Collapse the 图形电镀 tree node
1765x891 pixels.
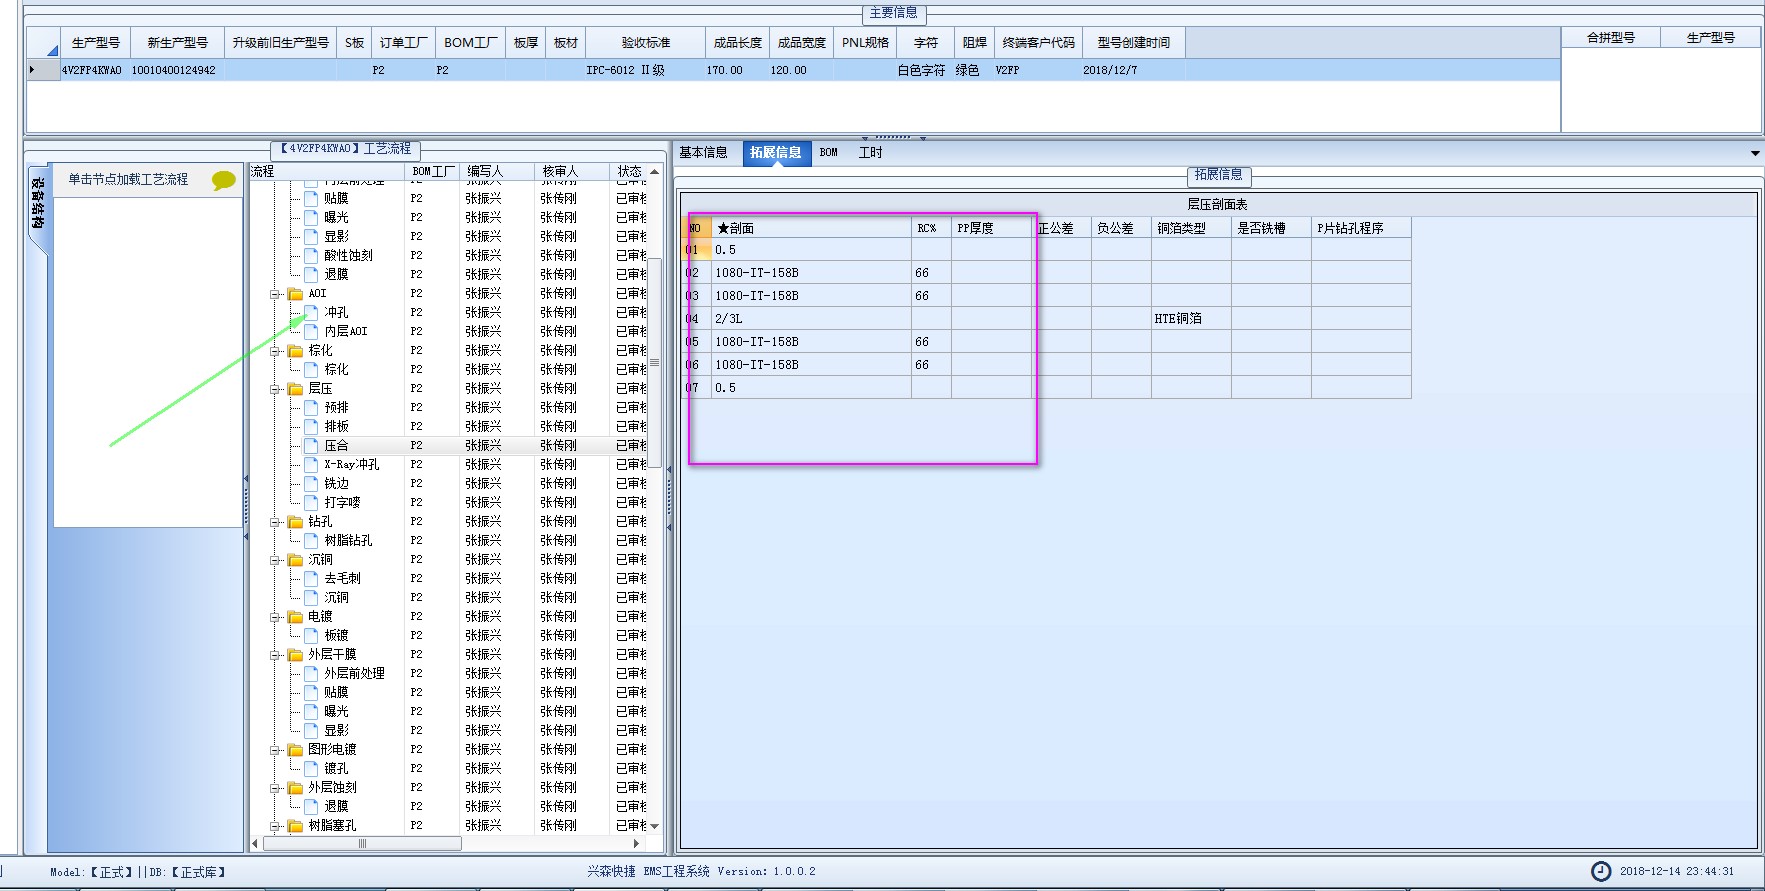(x=275, y=750)
